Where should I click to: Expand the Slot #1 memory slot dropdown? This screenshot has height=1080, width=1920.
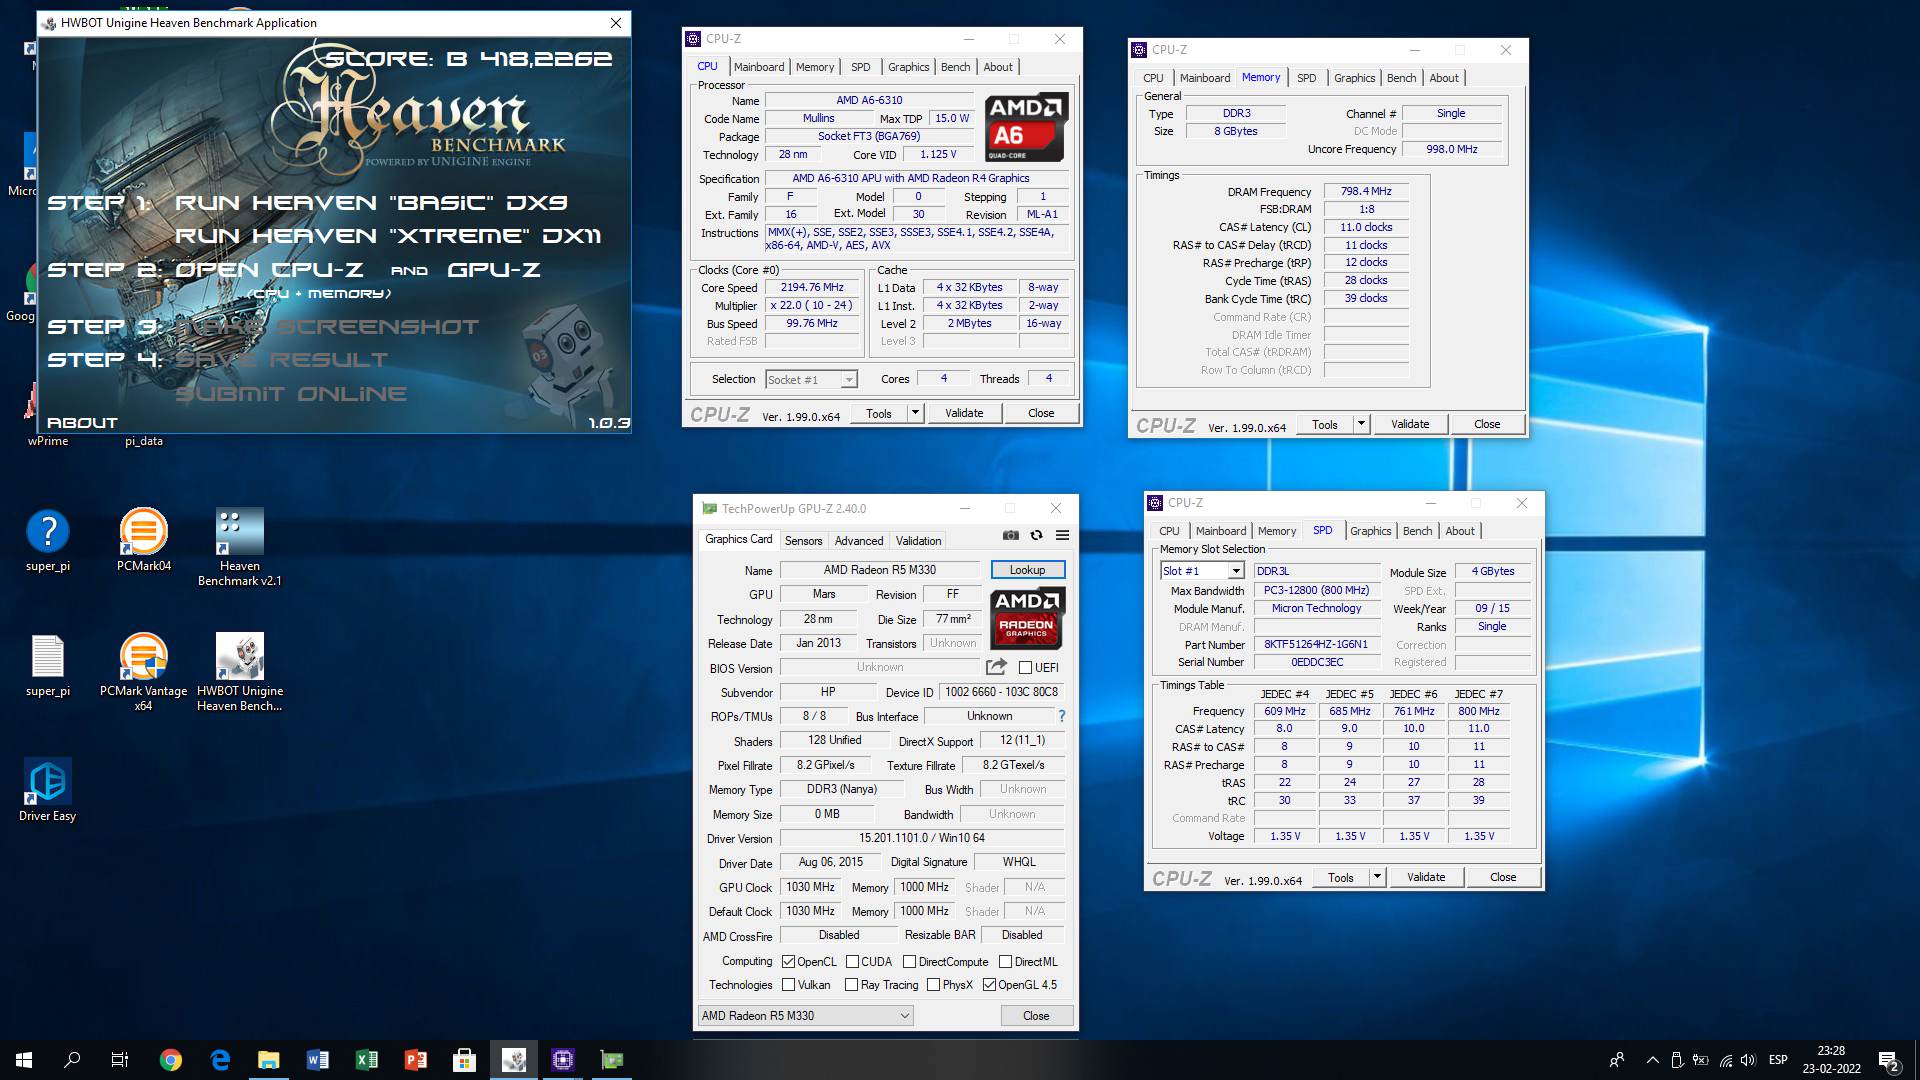click(1236, 571)
